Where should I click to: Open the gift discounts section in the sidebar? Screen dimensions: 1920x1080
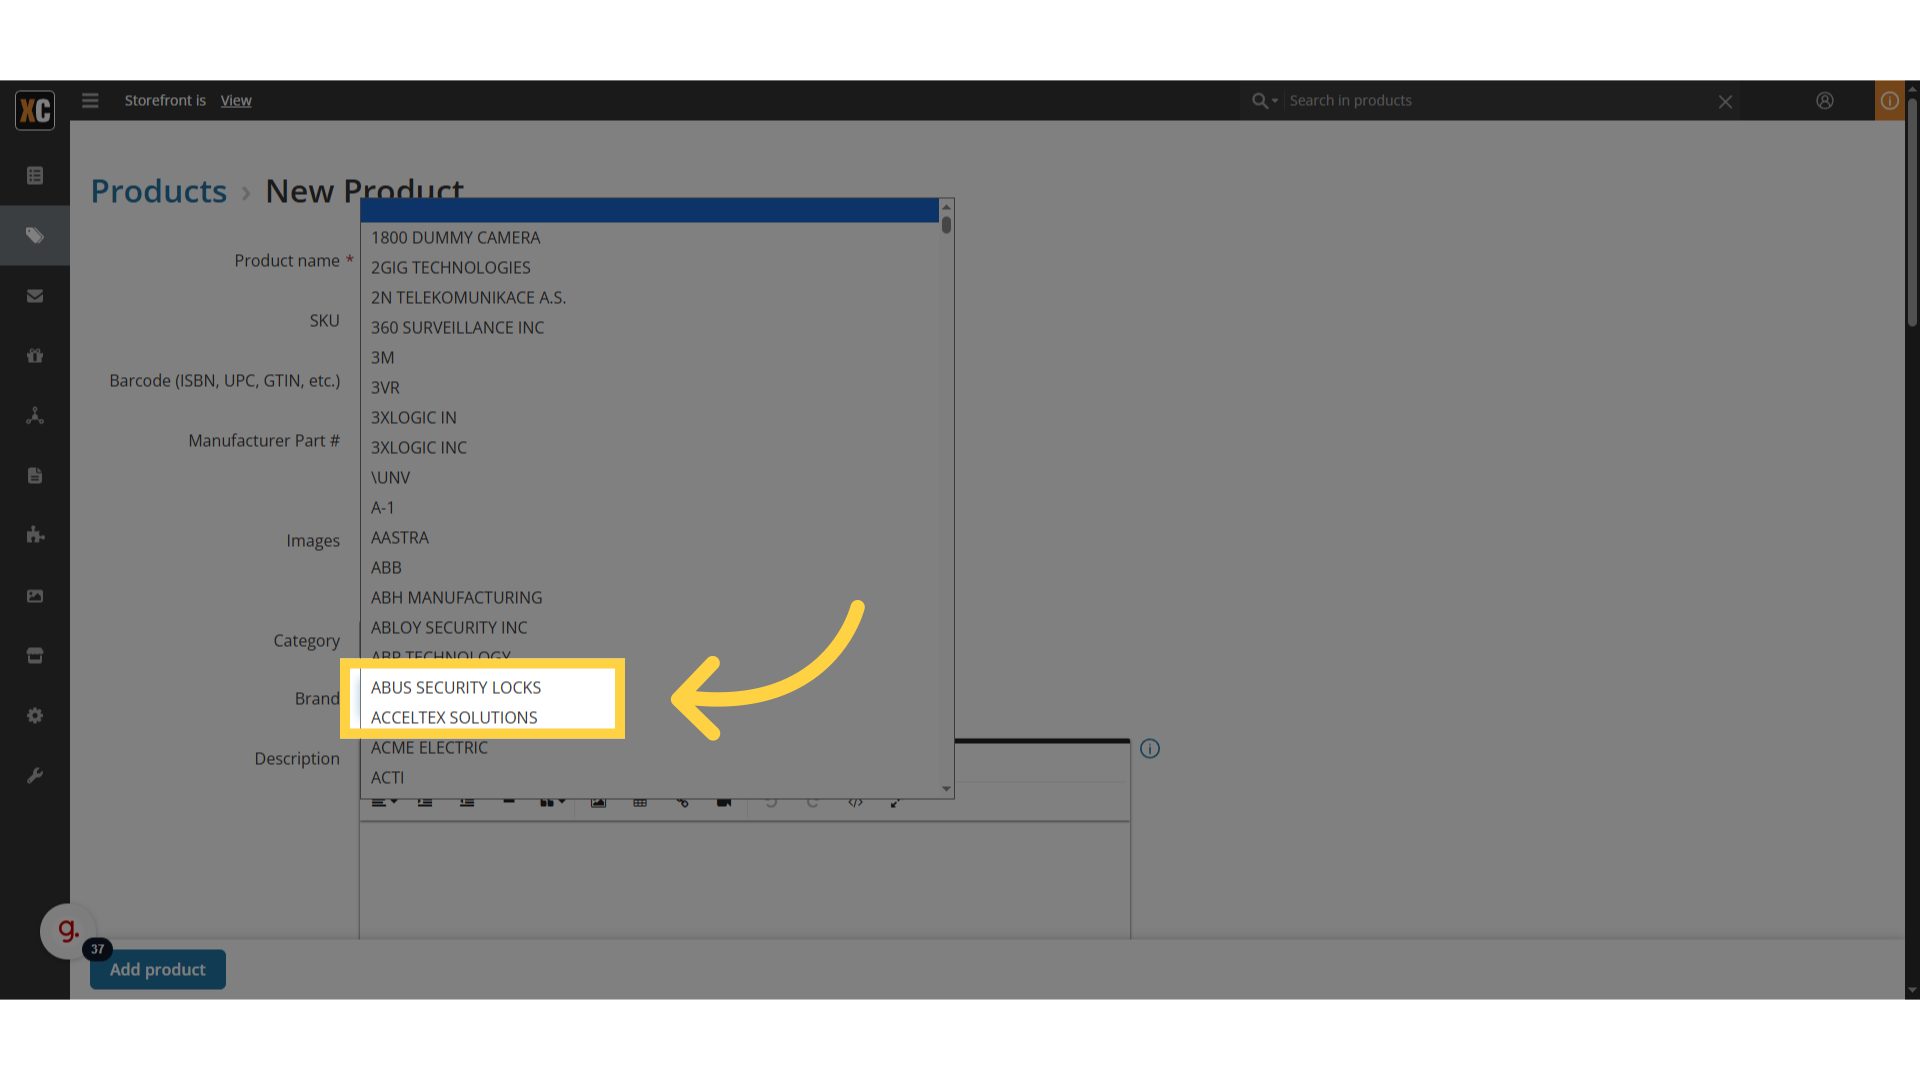click(x=35, y=356)
